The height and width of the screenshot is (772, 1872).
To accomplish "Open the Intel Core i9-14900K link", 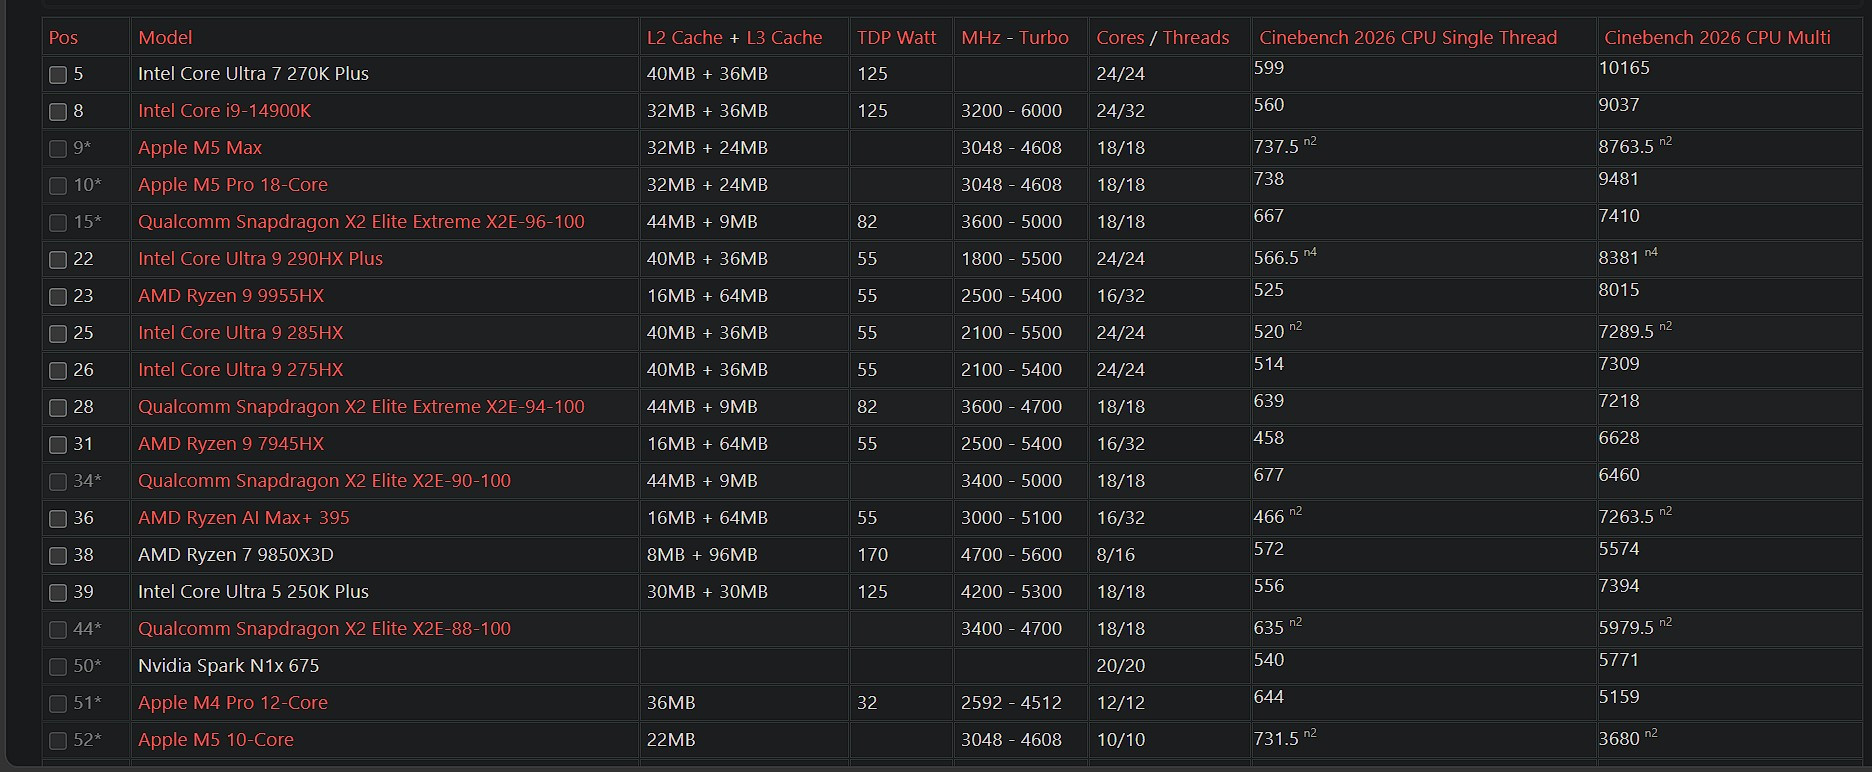I will 224,111.
